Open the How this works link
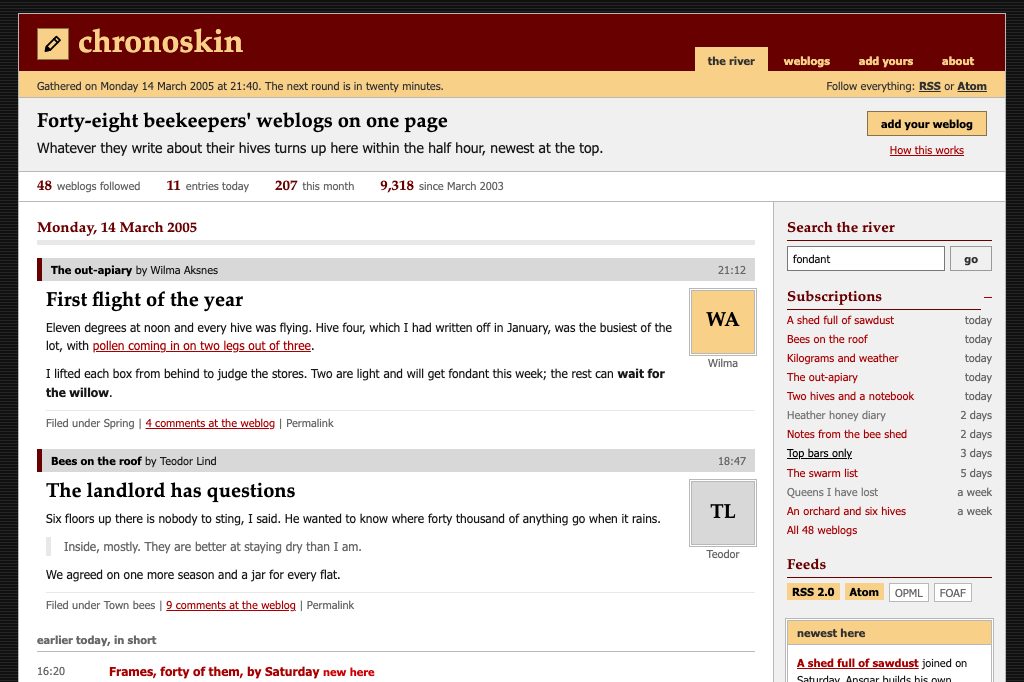This screenshot has height=682, width=1024. click(926, 150)
